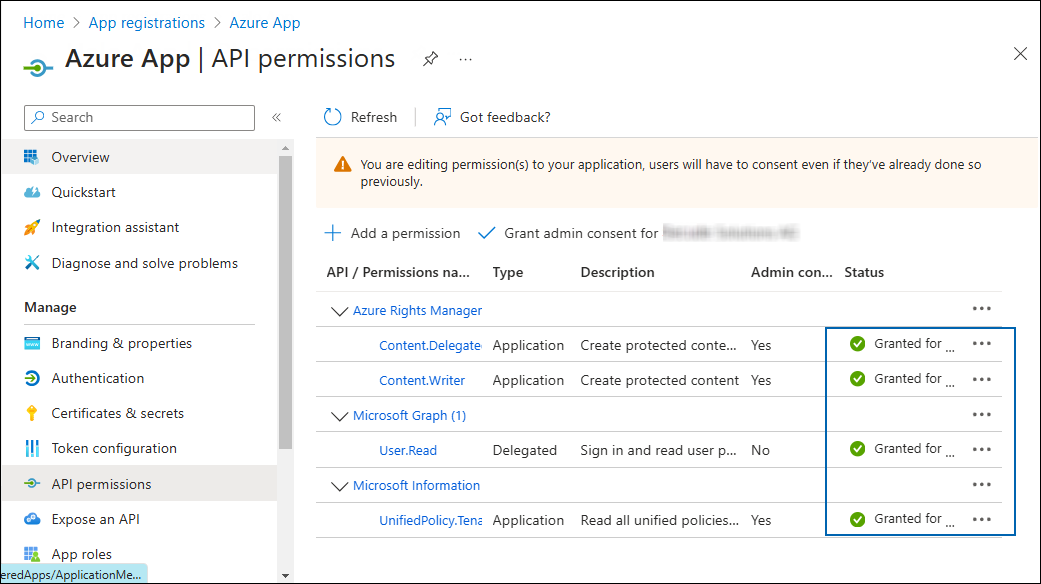Collapse the Microsoft Graph (1) group
The width and height of the screenshot is (1041, 584).
[x=339, y=414]
